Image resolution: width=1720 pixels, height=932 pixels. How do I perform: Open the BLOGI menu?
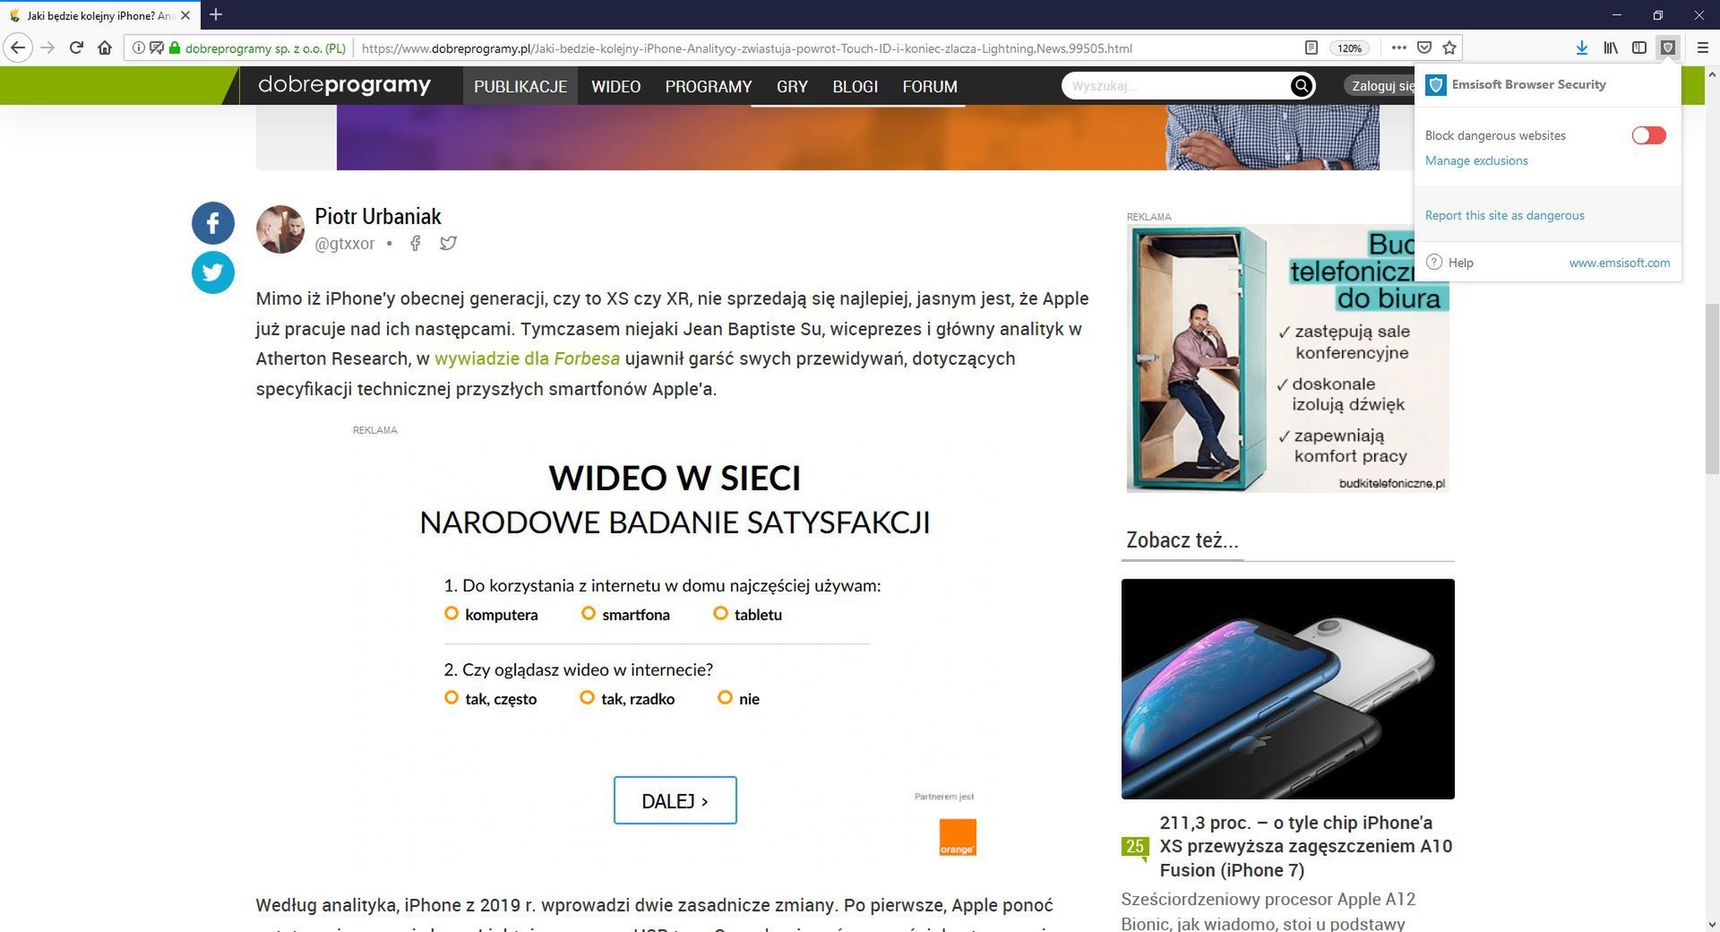coord(855,86)
